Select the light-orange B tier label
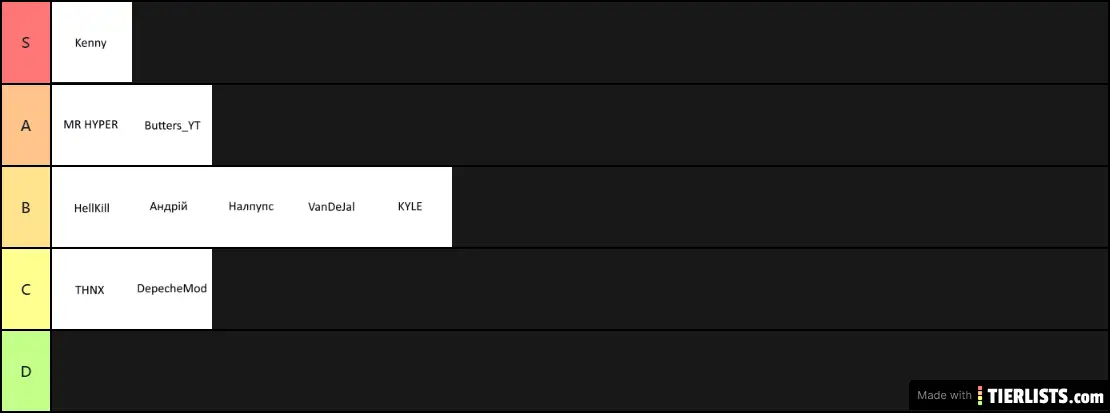The image size is (1110, 413). click(25, 208)
